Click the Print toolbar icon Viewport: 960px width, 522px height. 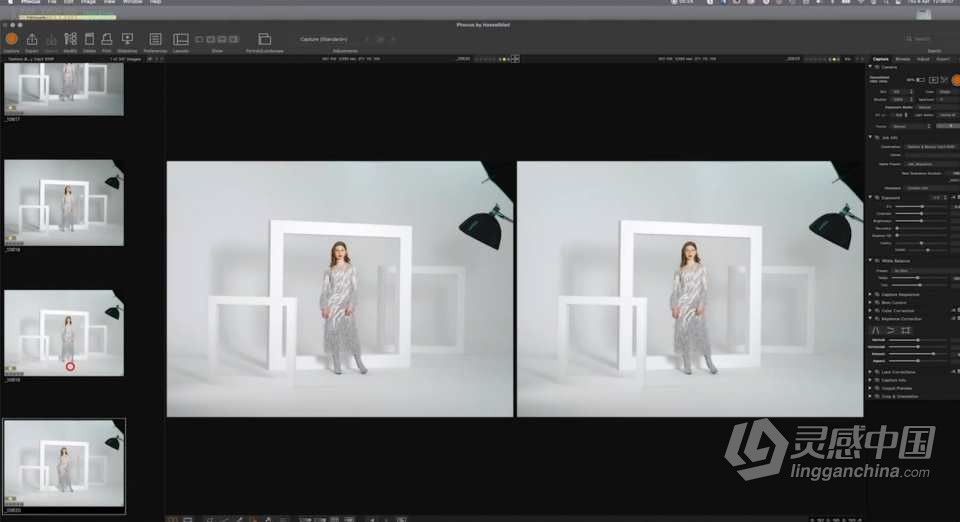coord(106,39)
